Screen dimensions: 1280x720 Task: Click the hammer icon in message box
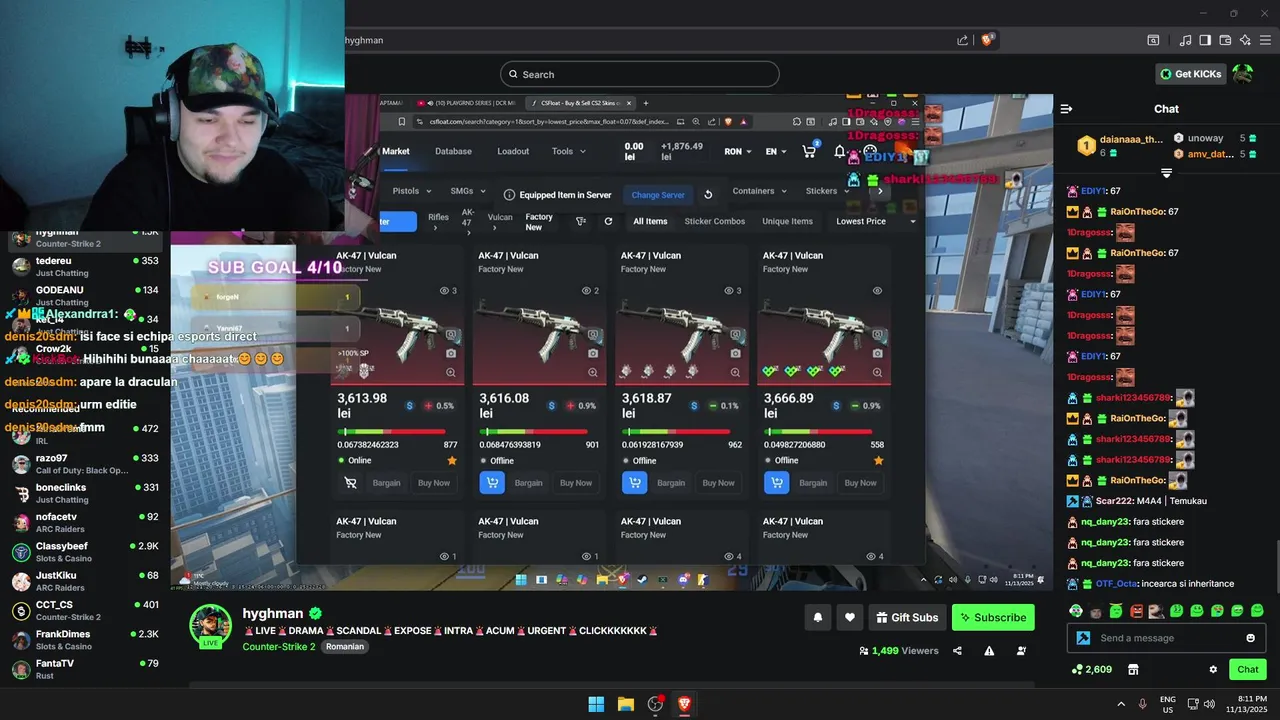tap(1083, 638)
